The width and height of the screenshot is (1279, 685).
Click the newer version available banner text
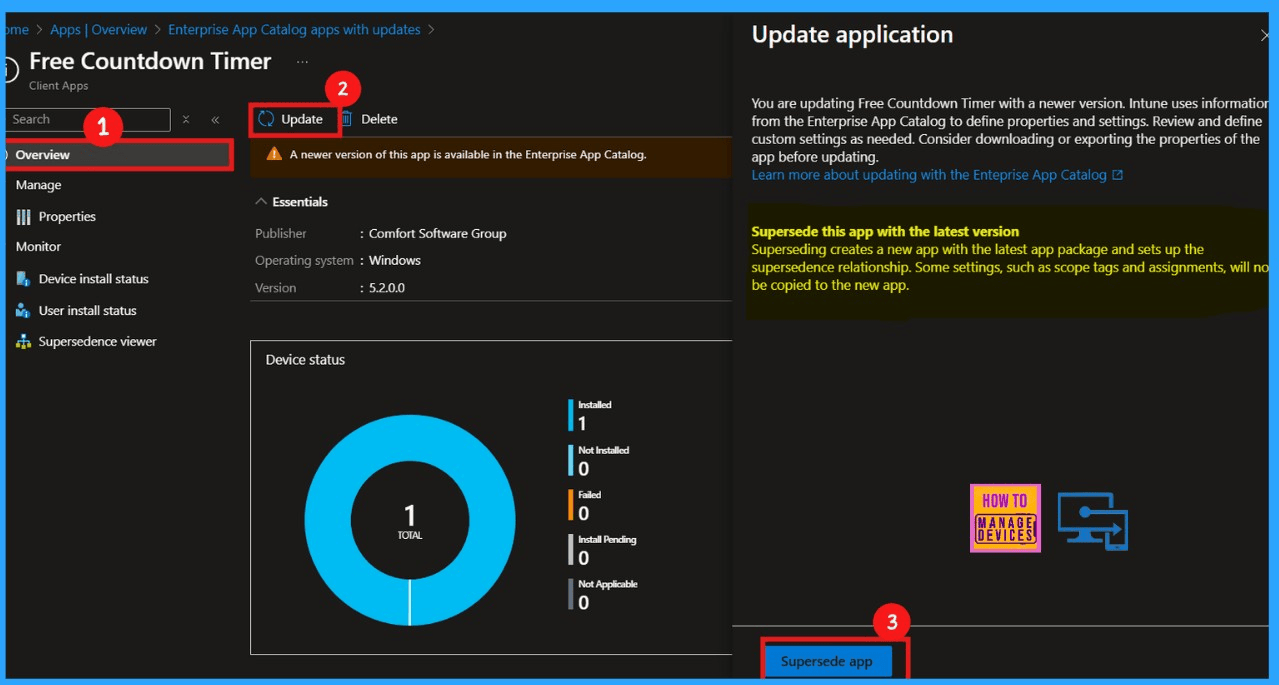[x=468, y=155]
